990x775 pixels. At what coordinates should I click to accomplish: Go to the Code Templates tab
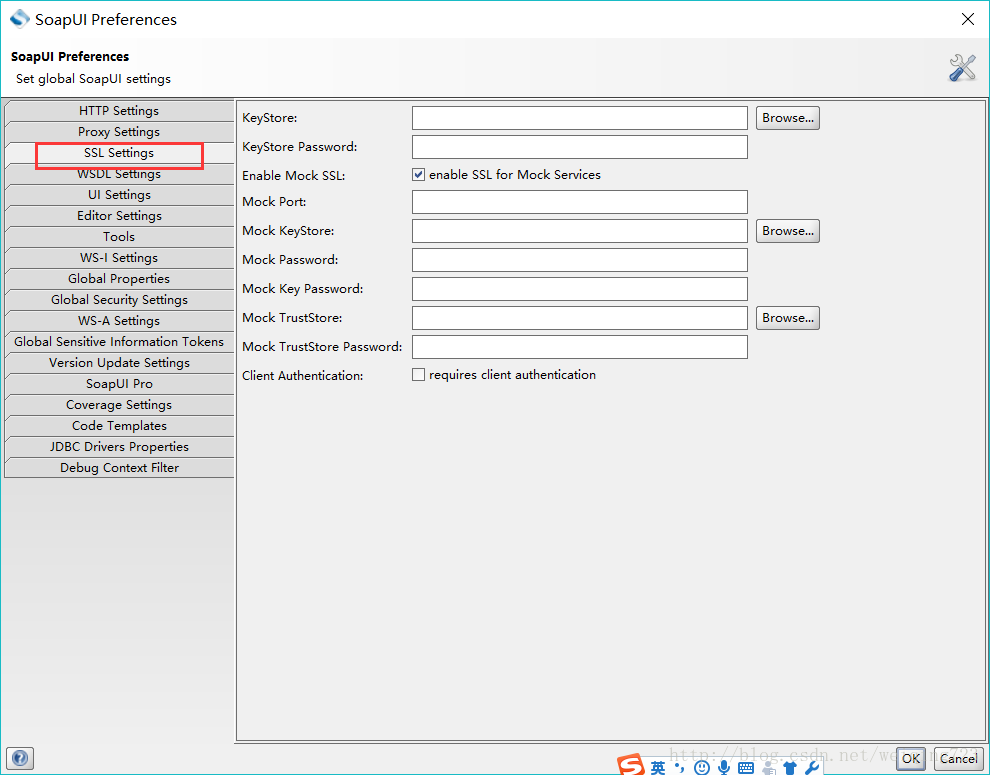pos(119,426)
